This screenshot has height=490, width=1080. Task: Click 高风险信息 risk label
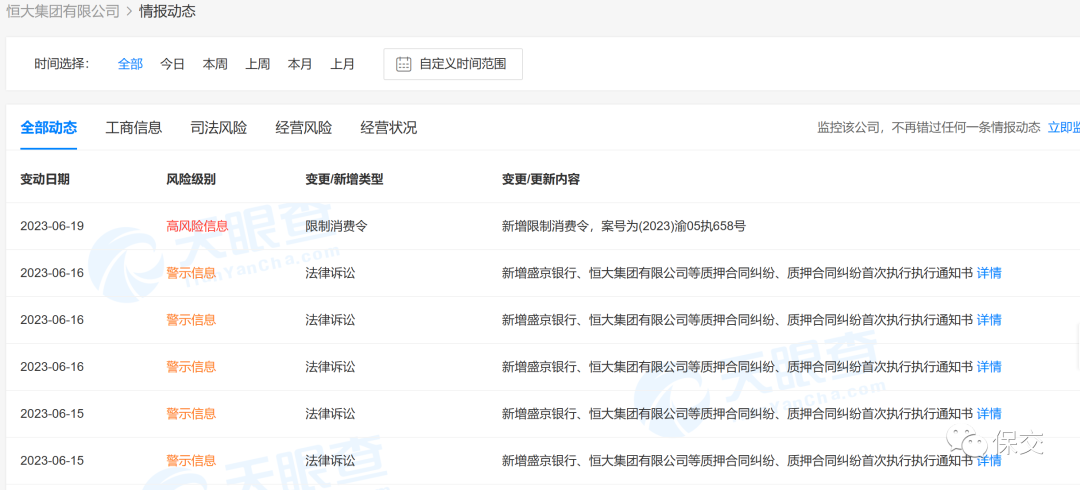click(197, 226)
